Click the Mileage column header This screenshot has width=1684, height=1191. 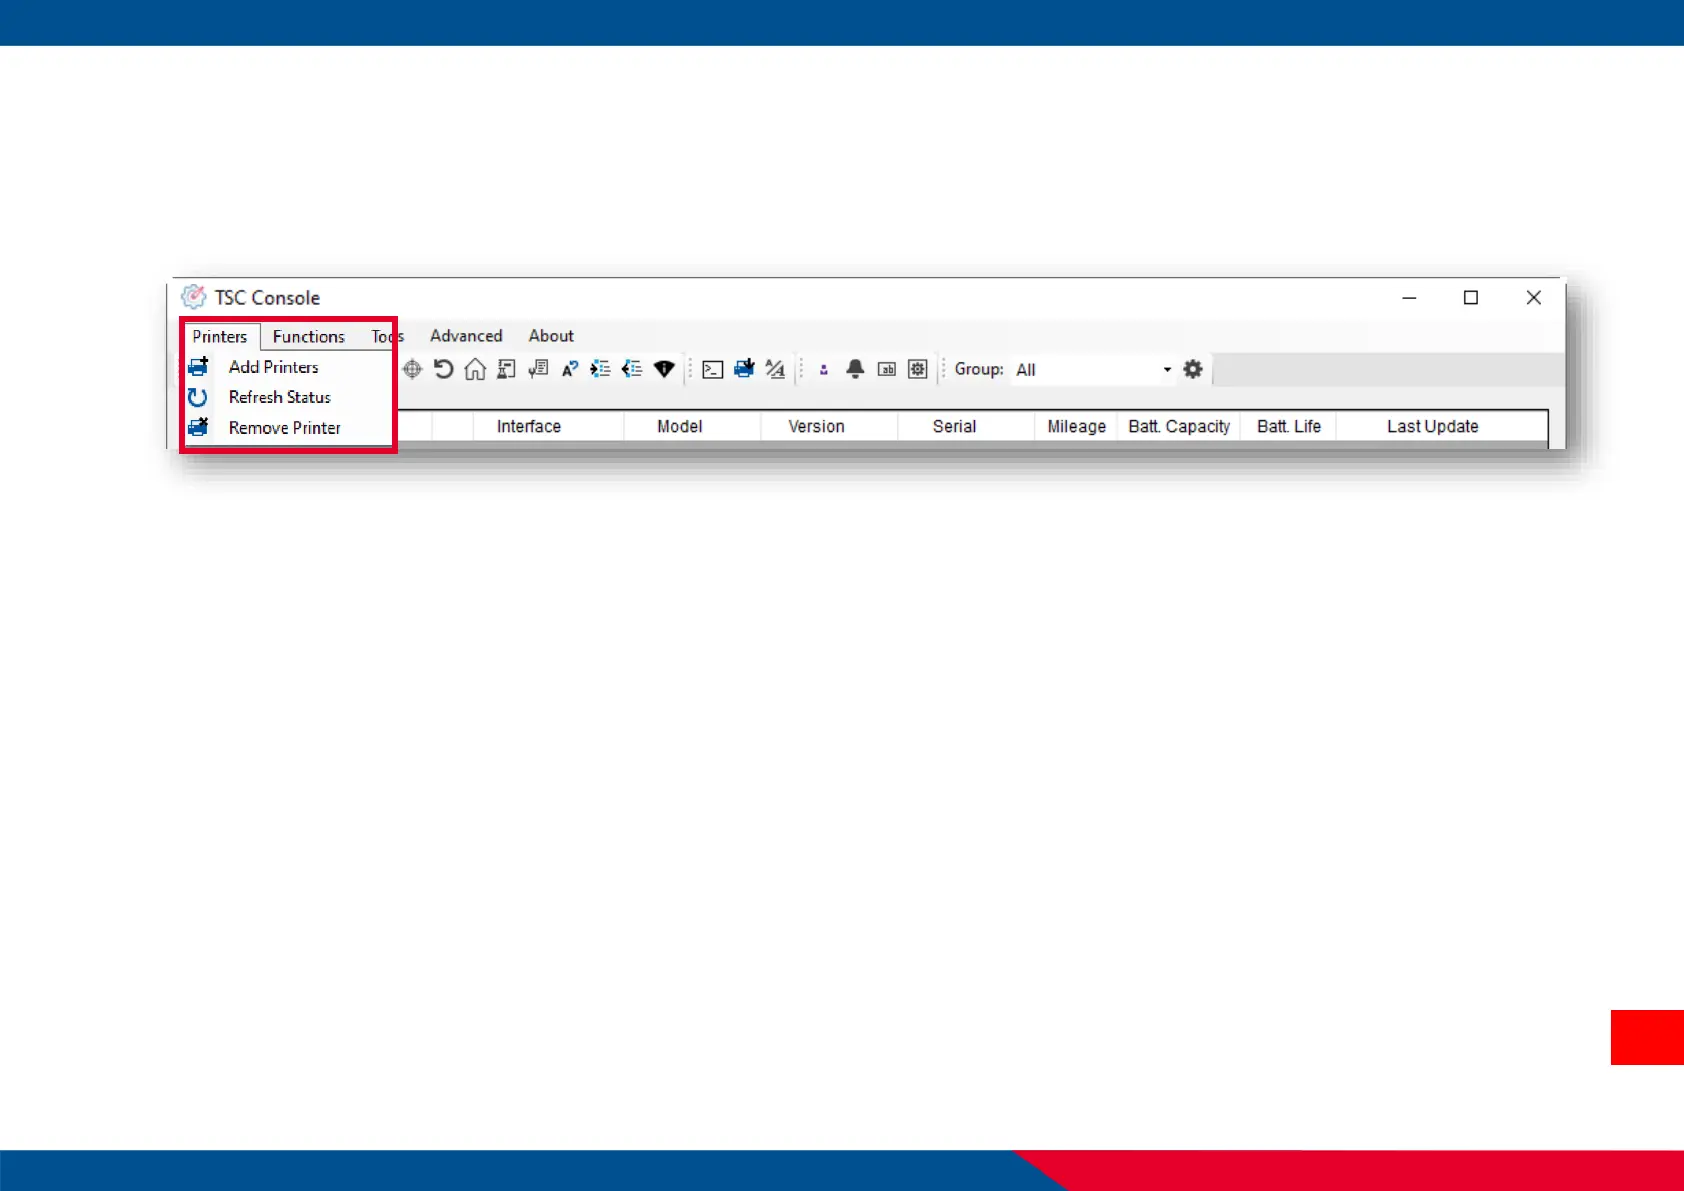pos(1077,426)
